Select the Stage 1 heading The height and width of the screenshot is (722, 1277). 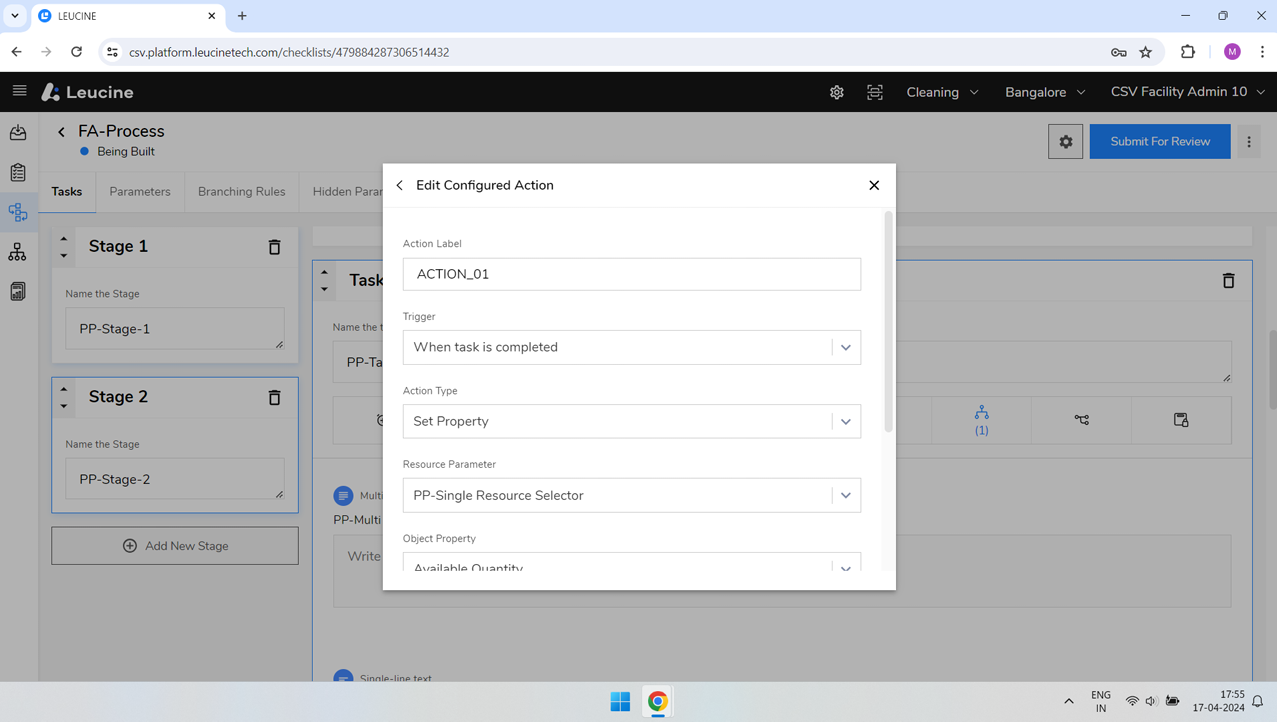point(118,246)
